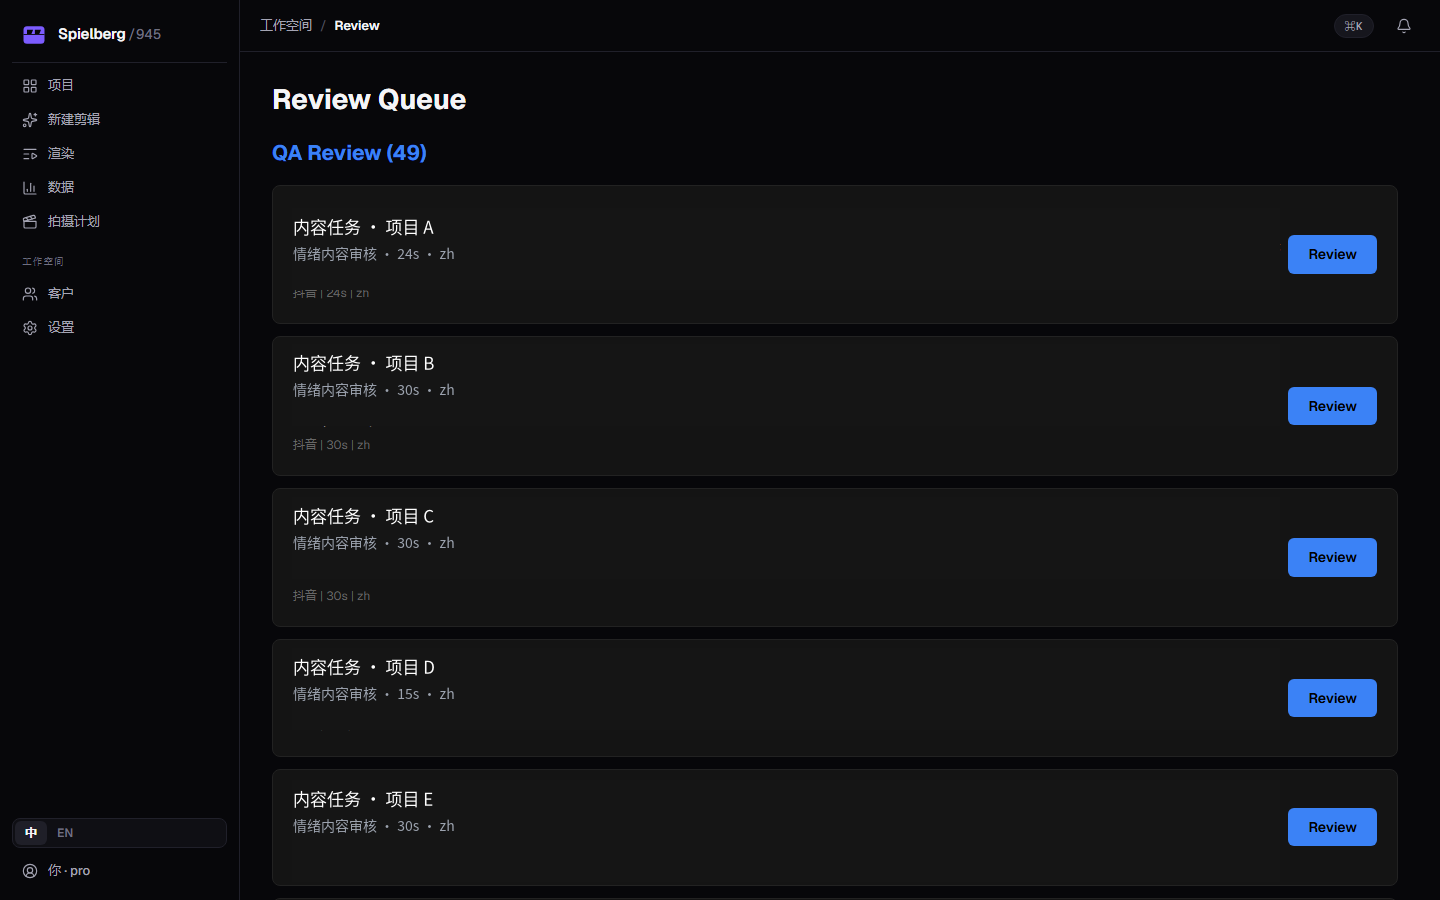Image resolution: width=1440 pixels, height=900 pixels.
Task: Go to 工作空间 breadcrumb link
Action: (x=286, y=26)
